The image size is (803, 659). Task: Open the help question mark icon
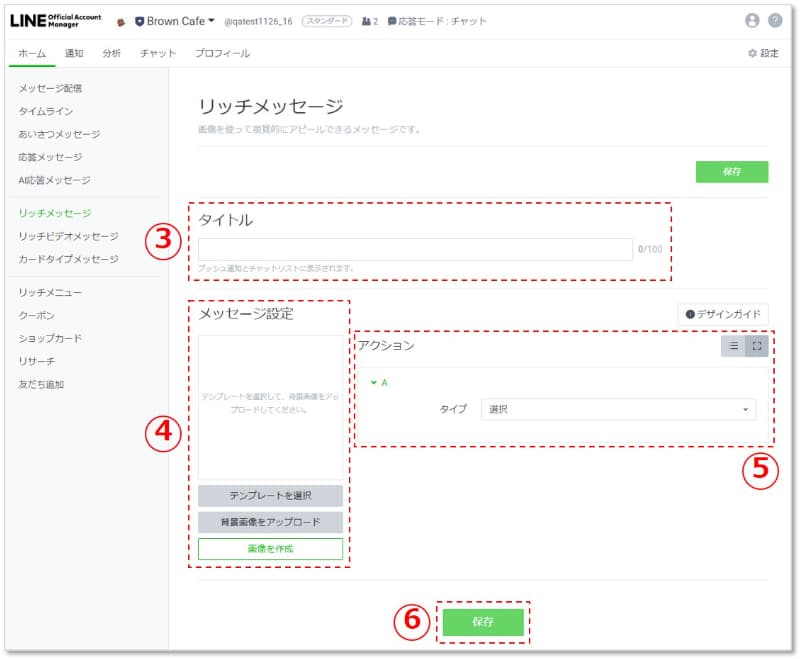click(775, 20)
